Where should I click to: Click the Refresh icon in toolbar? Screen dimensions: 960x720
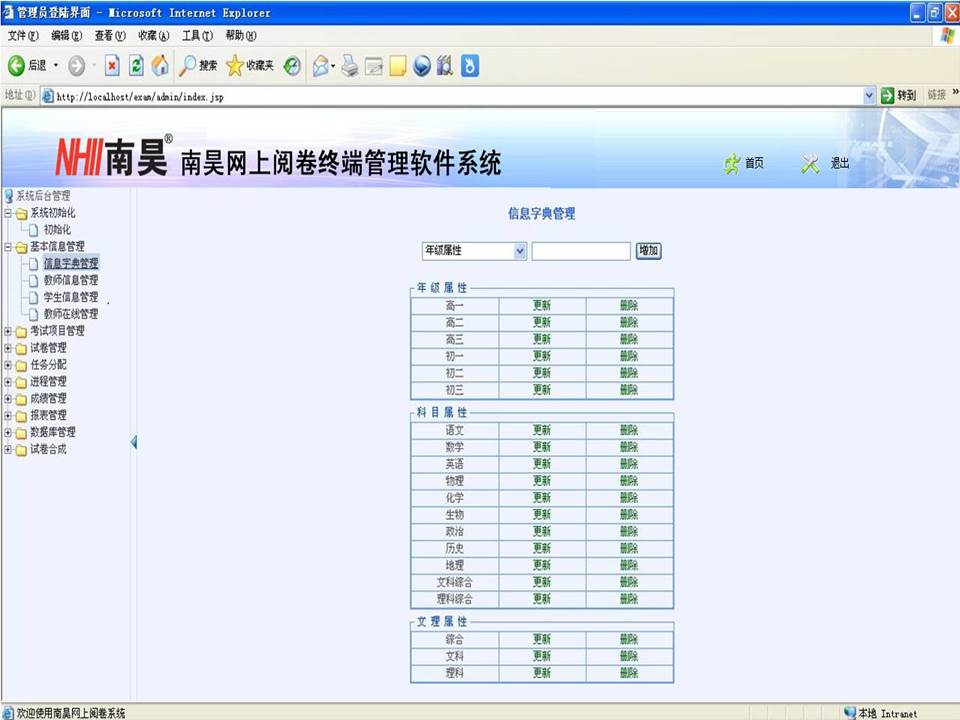point(136,66)
